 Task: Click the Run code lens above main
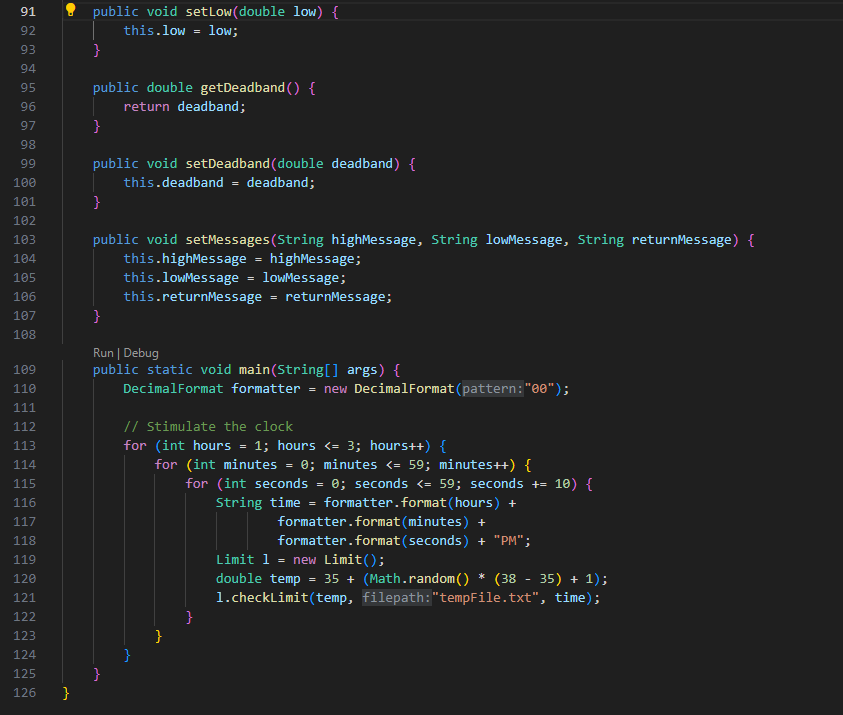(x=103, y=352)
